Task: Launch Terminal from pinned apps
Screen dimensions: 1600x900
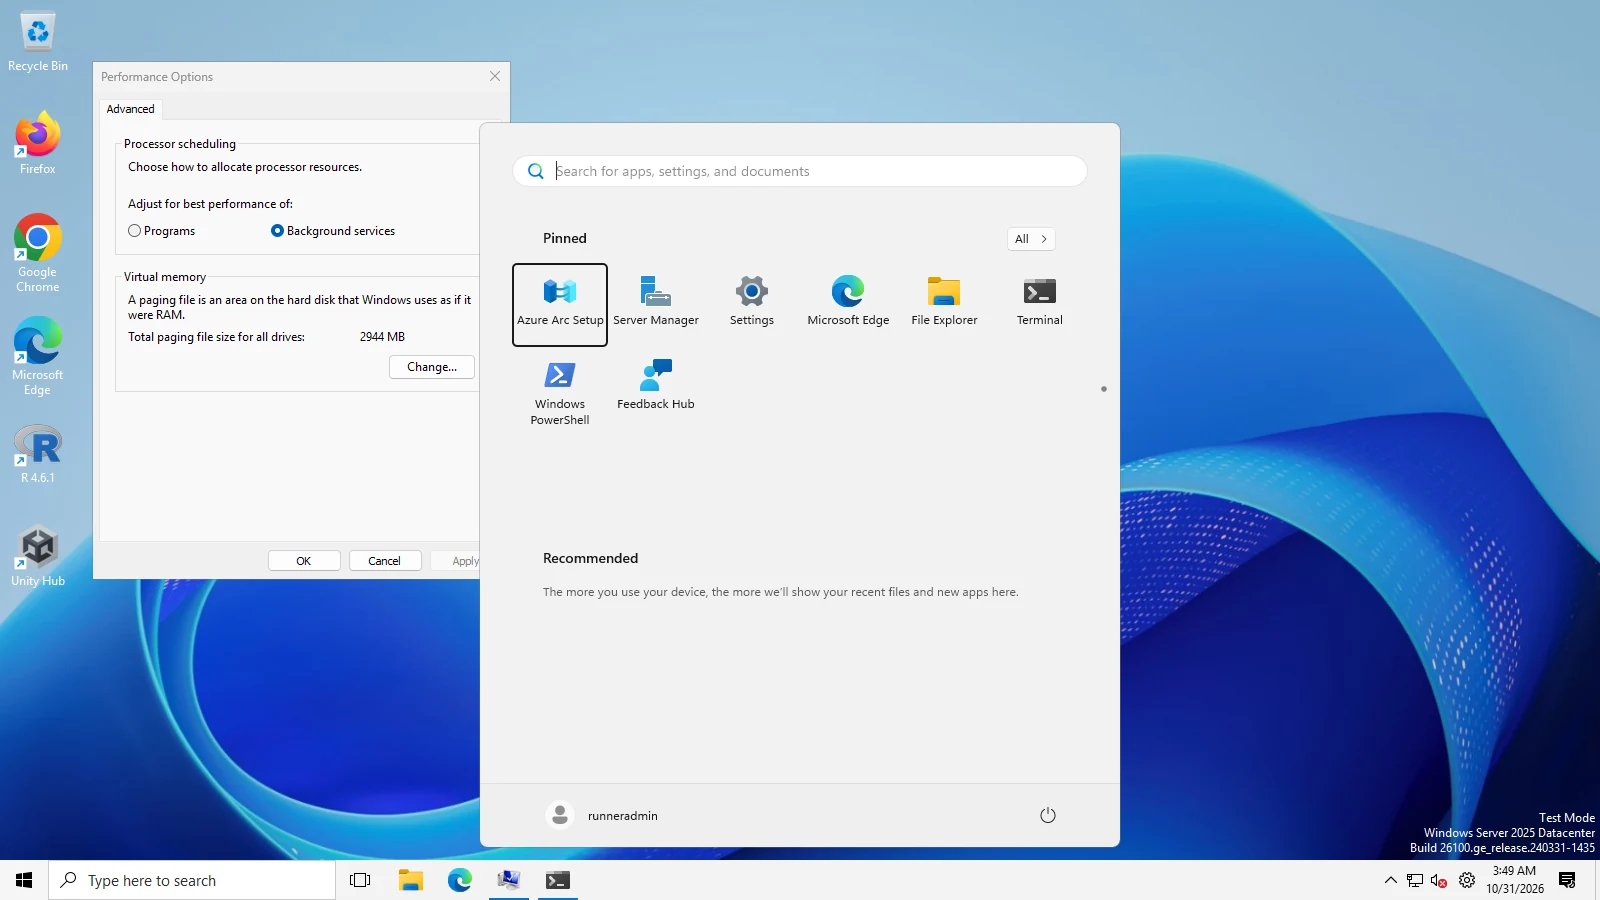Action: 1040,304
